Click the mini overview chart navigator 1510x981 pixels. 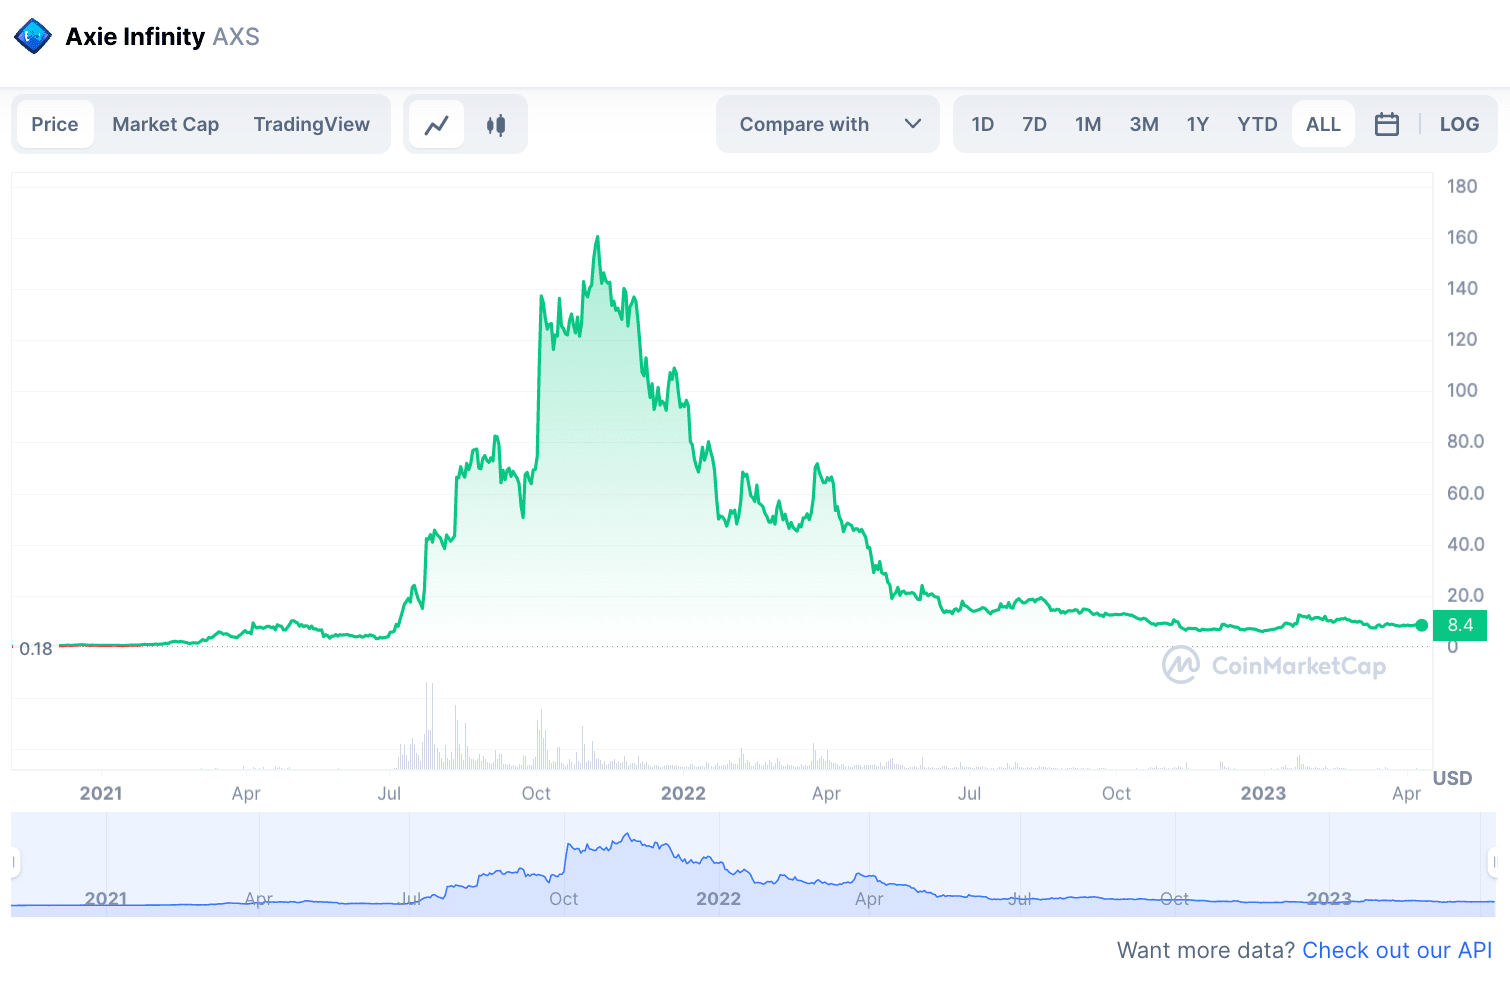[754, 864]
